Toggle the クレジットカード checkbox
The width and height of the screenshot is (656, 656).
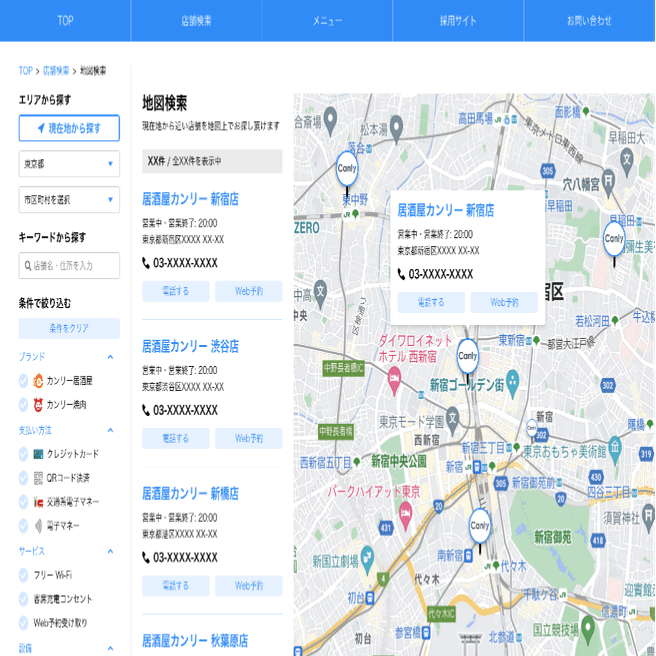23,454
